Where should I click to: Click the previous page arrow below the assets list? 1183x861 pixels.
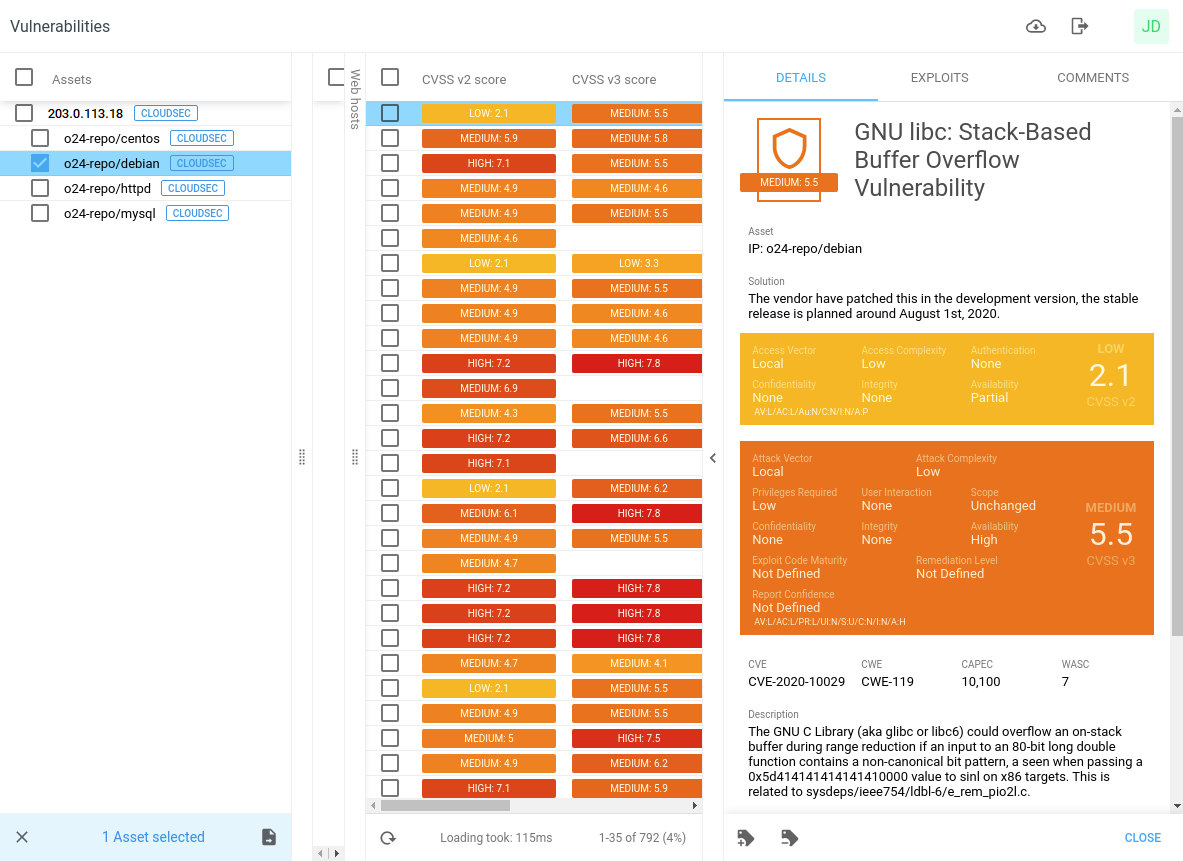(x=322, y=855)
